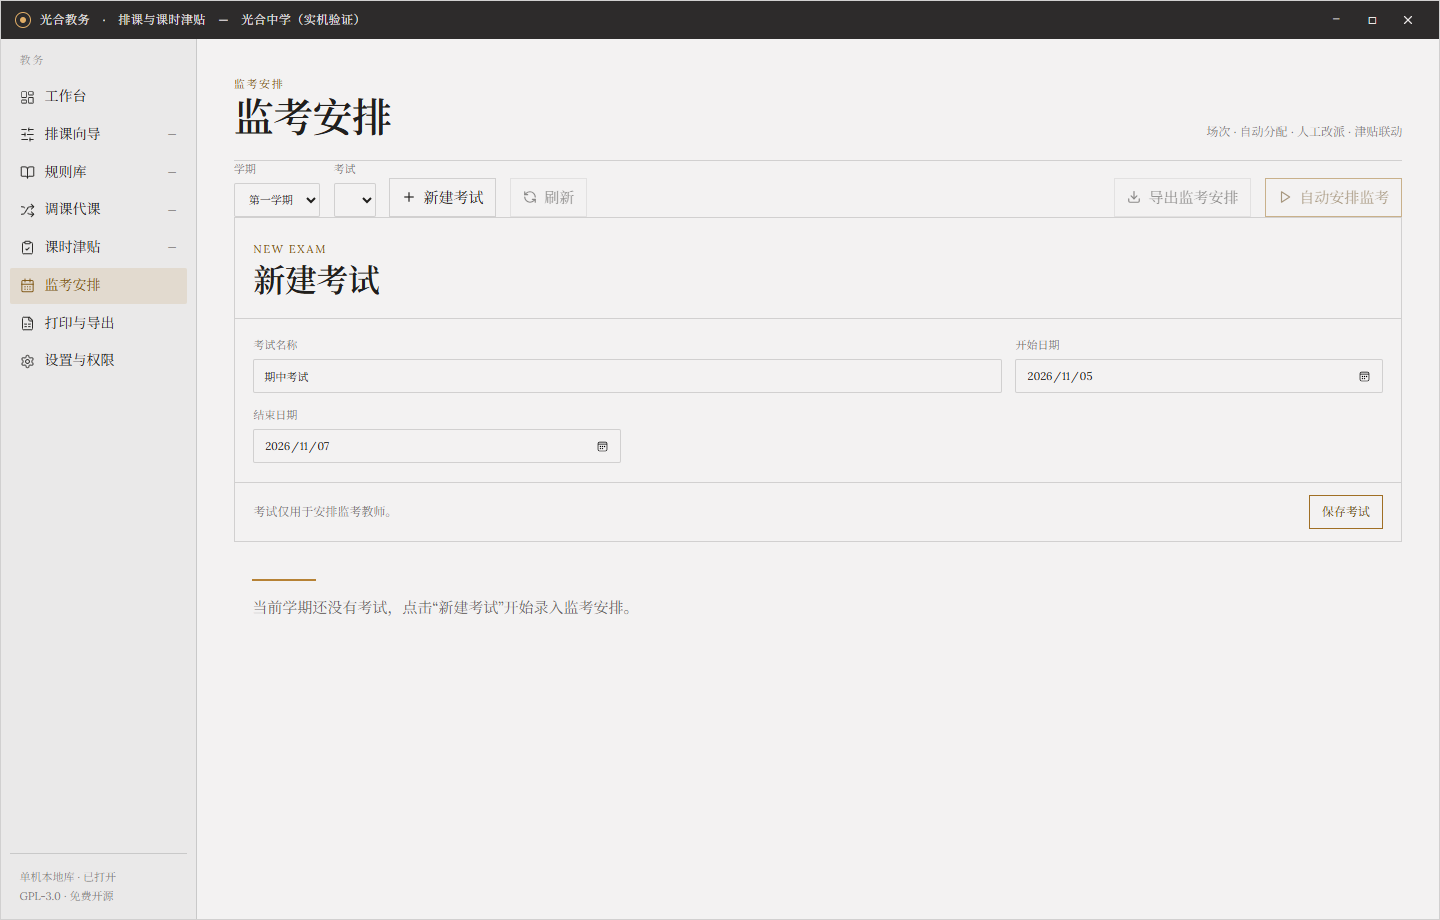Click the 调课代课 shuffle icon
The width and height of the screenshot is (1440, 920).
point(27,210)
